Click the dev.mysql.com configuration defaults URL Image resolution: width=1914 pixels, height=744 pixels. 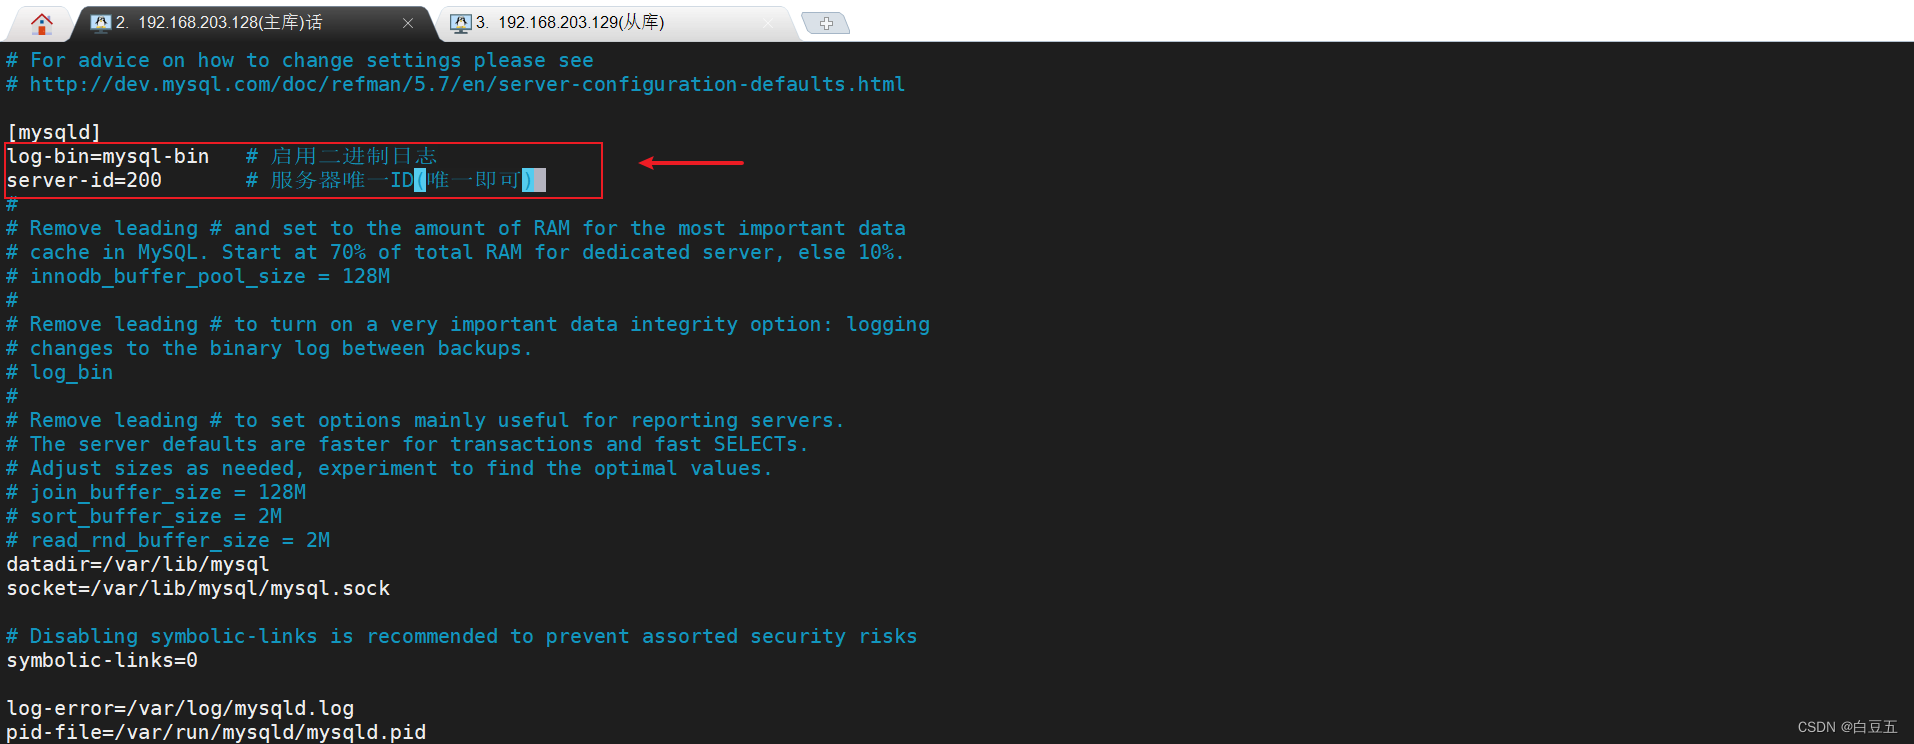467,85
